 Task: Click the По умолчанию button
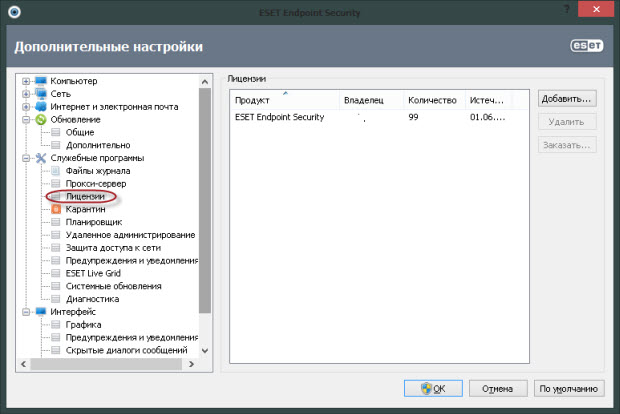point(569,389)
